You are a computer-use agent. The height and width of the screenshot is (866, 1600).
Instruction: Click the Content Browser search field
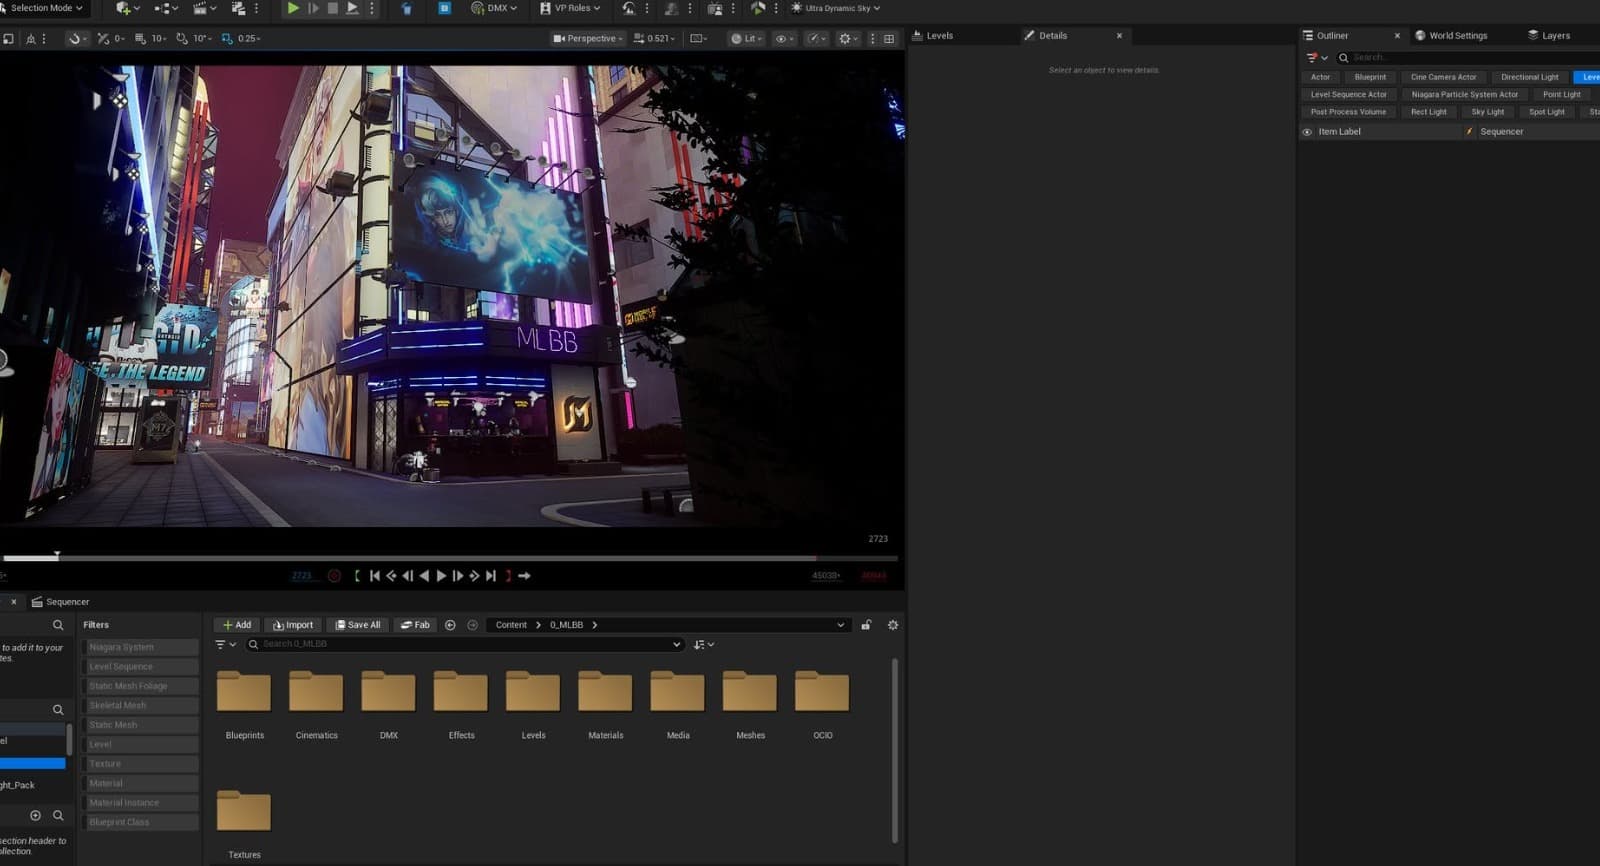point(465,645)
